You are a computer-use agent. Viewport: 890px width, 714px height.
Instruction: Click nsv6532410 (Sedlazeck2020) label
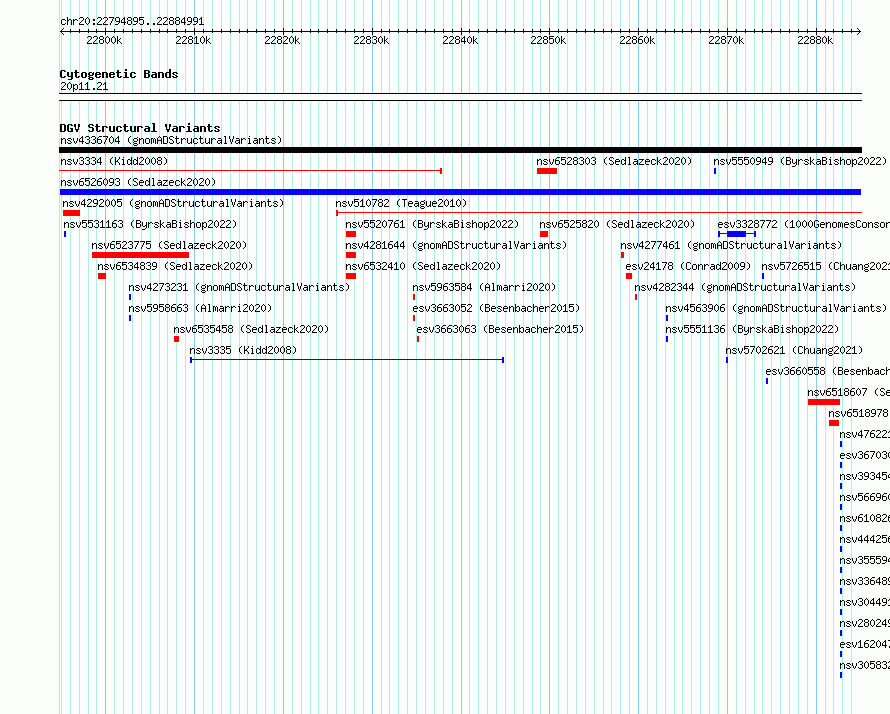click(x=423, y=266)
